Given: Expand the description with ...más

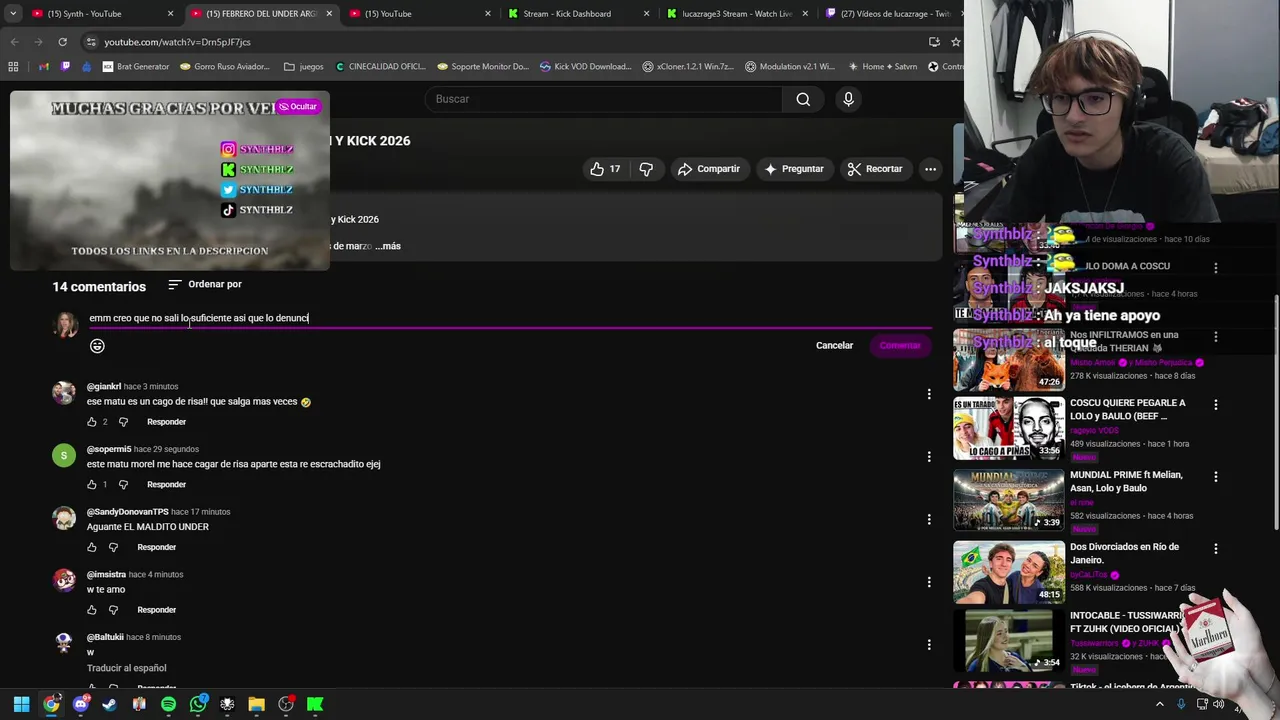Looking at the screenshot, I should [388, 246].
